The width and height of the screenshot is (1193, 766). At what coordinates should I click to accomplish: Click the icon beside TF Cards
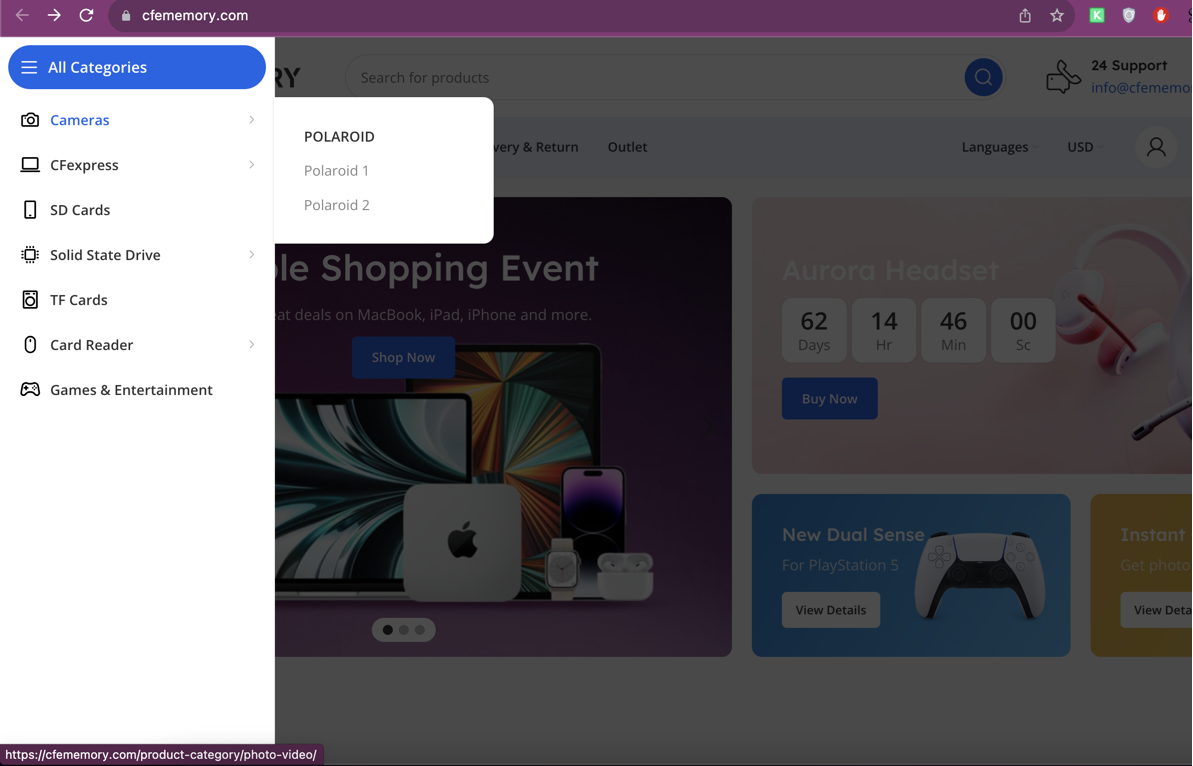coord(30,300)
